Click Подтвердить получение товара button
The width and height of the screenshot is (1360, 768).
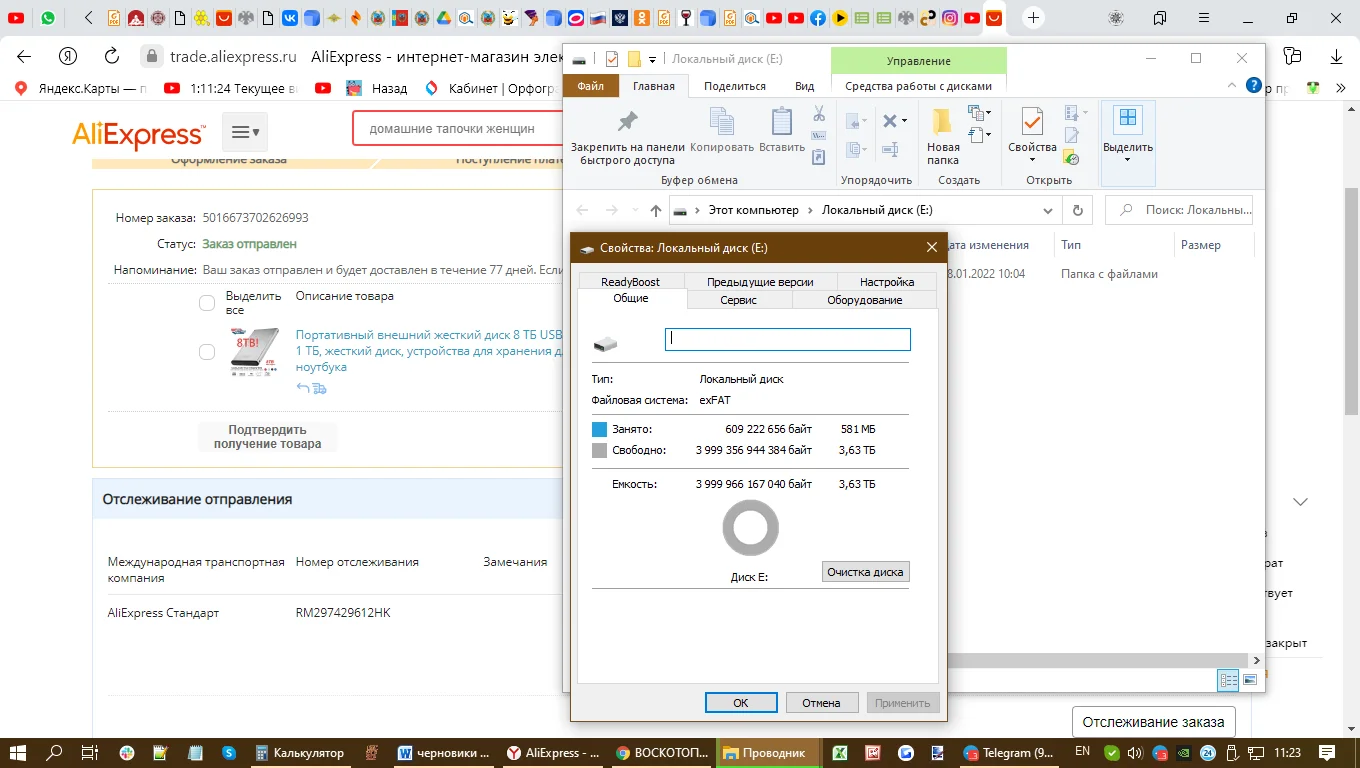[267, 437]
